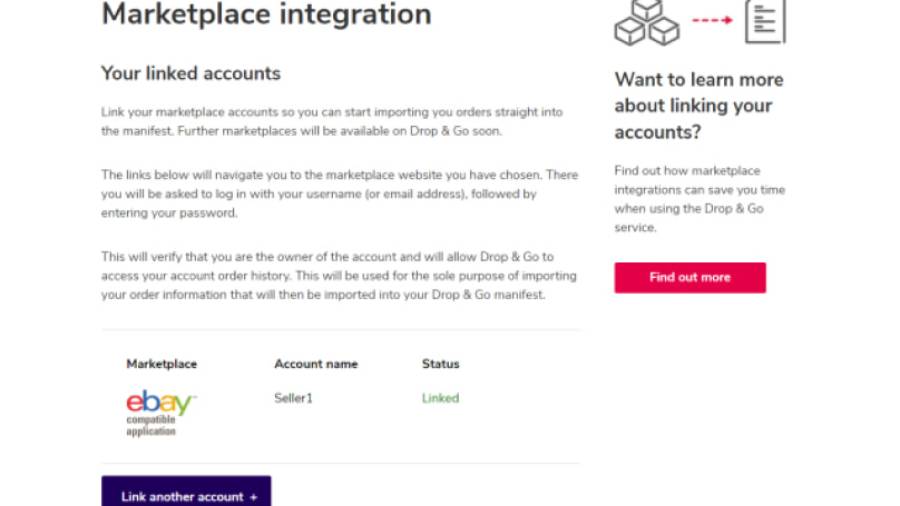Click the eBay compatible application logo
900x506 pixels.
click(x=161, y=414)
